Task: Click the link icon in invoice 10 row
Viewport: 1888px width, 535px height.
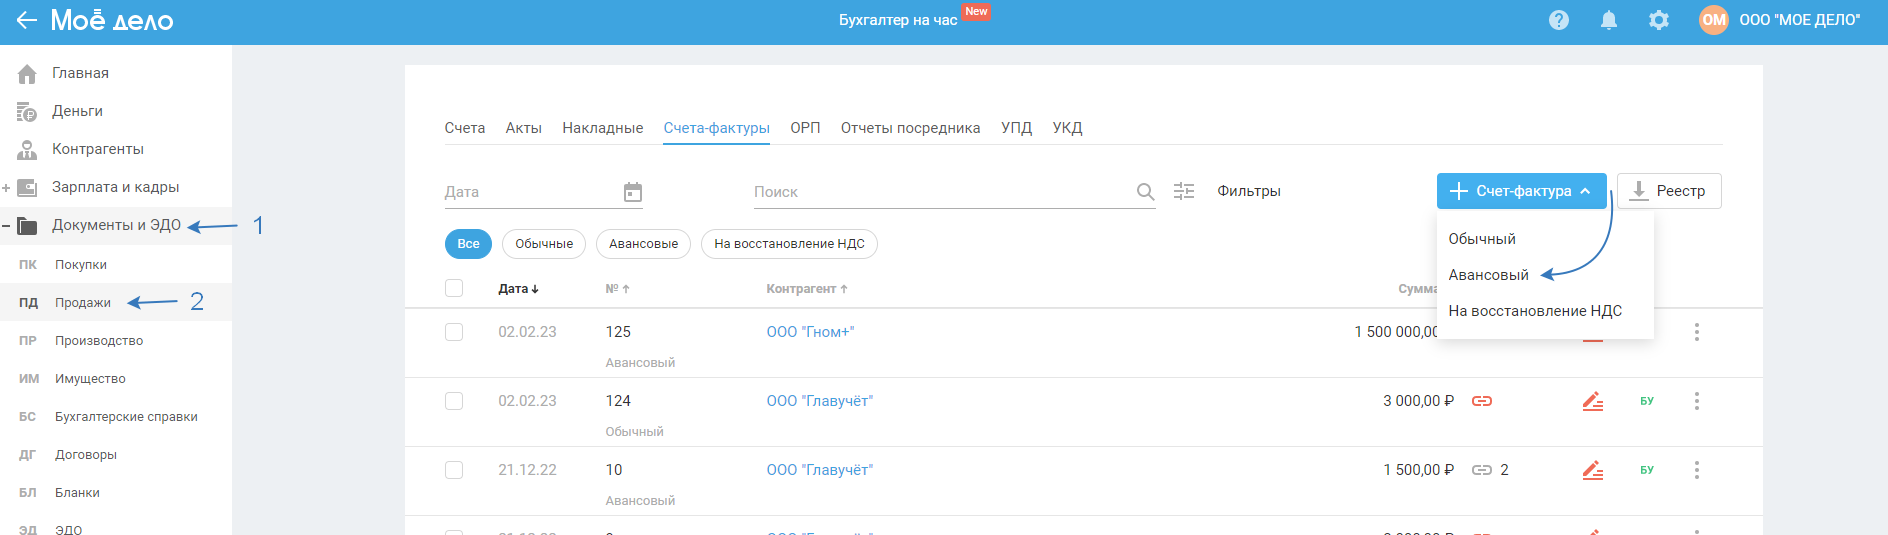Action: coord(1482,470)
